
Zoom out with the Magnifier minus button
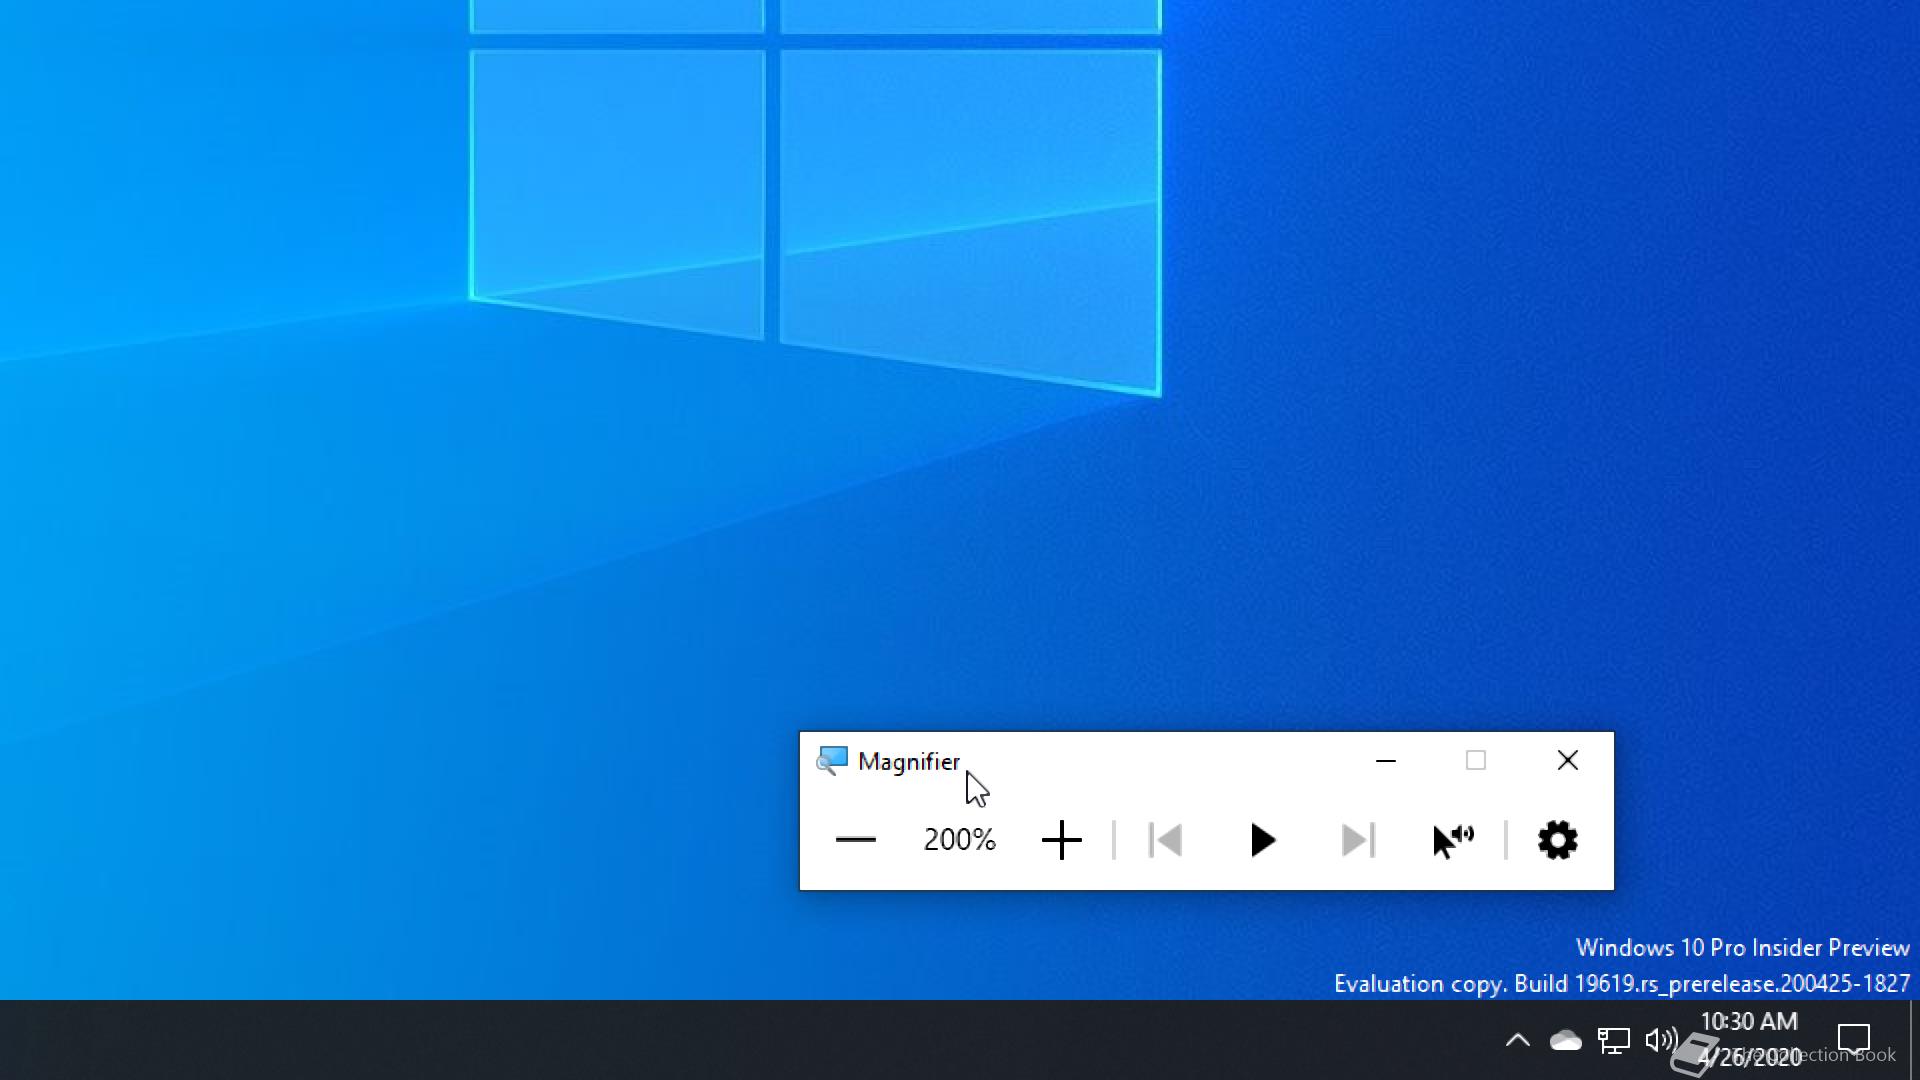tap(855, 840)
